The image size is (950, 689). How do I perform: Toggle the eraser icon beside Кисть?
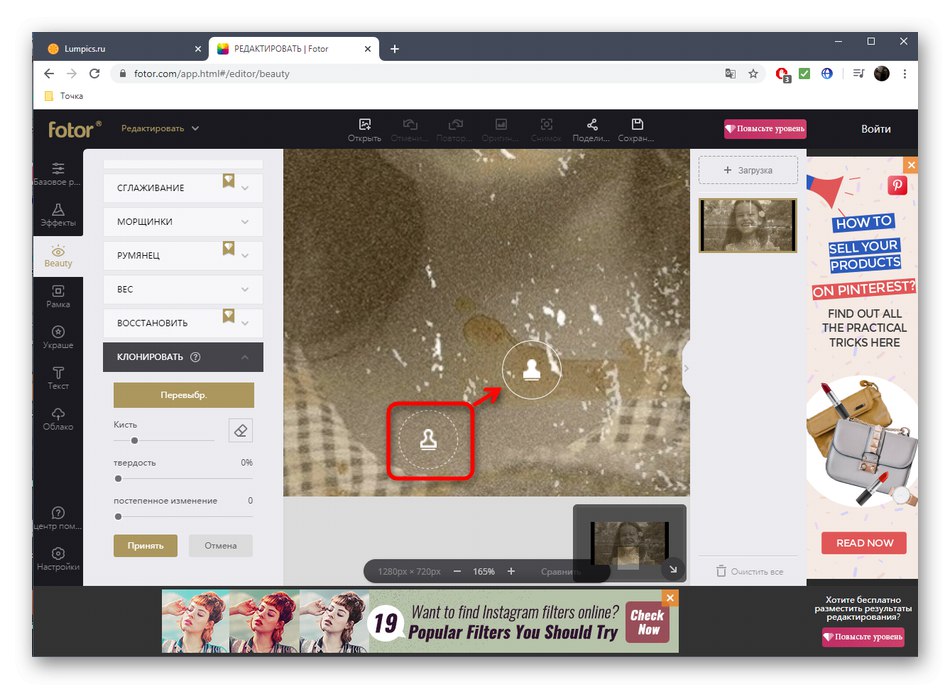[241, 430]
